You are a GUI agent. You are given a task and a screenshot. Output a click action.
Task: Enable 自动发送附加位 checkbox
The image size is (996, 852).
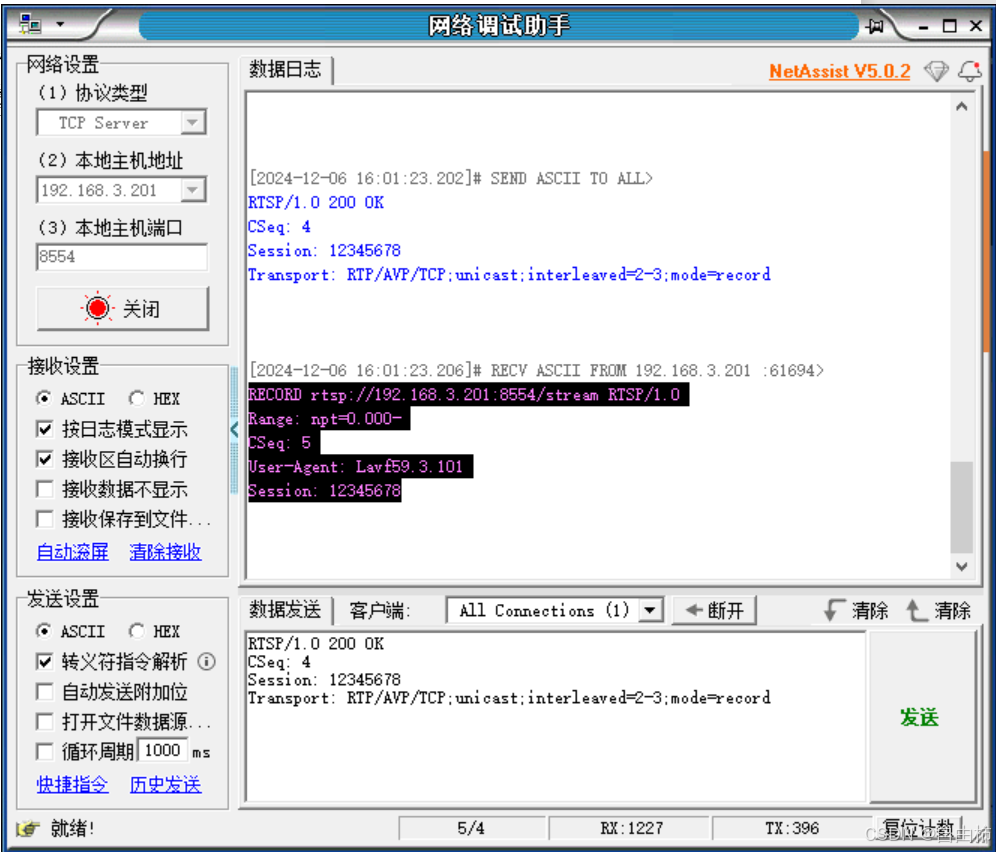(44, 692)
